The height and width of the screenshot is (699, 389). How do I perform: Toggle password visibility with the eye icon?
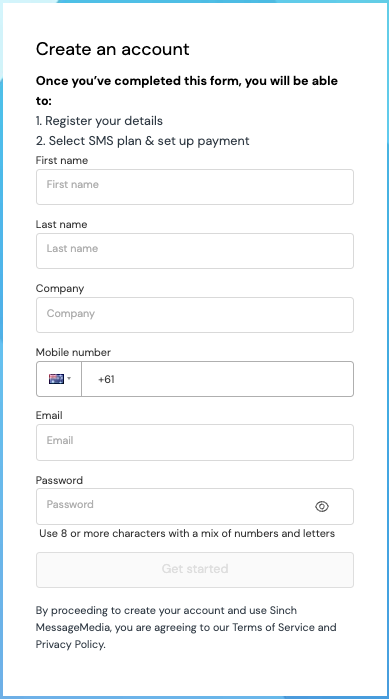(x=322, y=506)
